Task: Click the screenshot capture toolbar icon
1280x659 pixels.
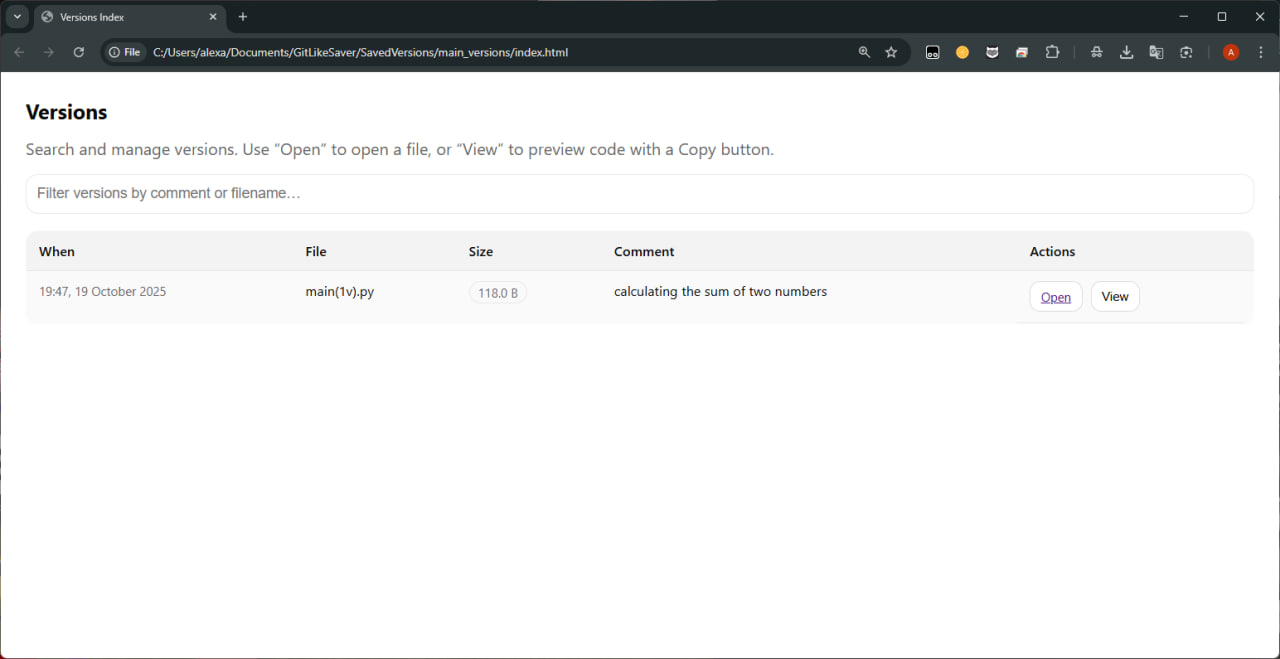Action: click(1186, 52)
